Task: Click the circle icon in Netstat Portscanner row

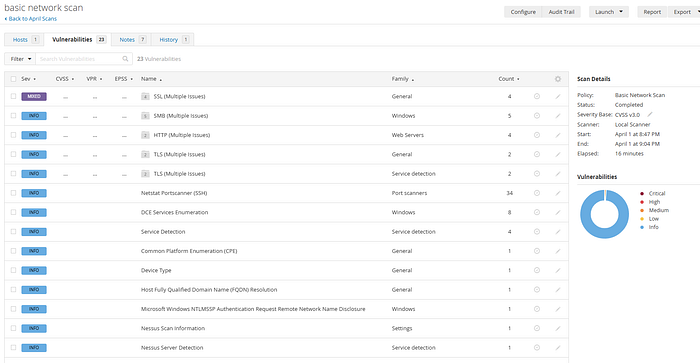Action: tap(537, 193)
